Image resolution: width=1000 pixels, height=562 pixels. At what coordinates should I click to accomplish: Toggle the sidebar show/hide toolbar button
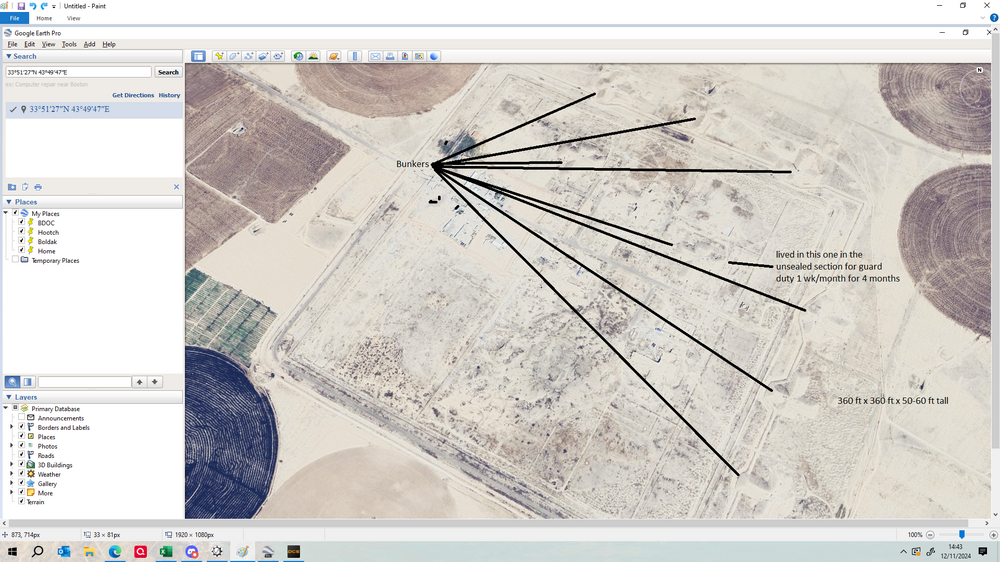pos(198,56)
